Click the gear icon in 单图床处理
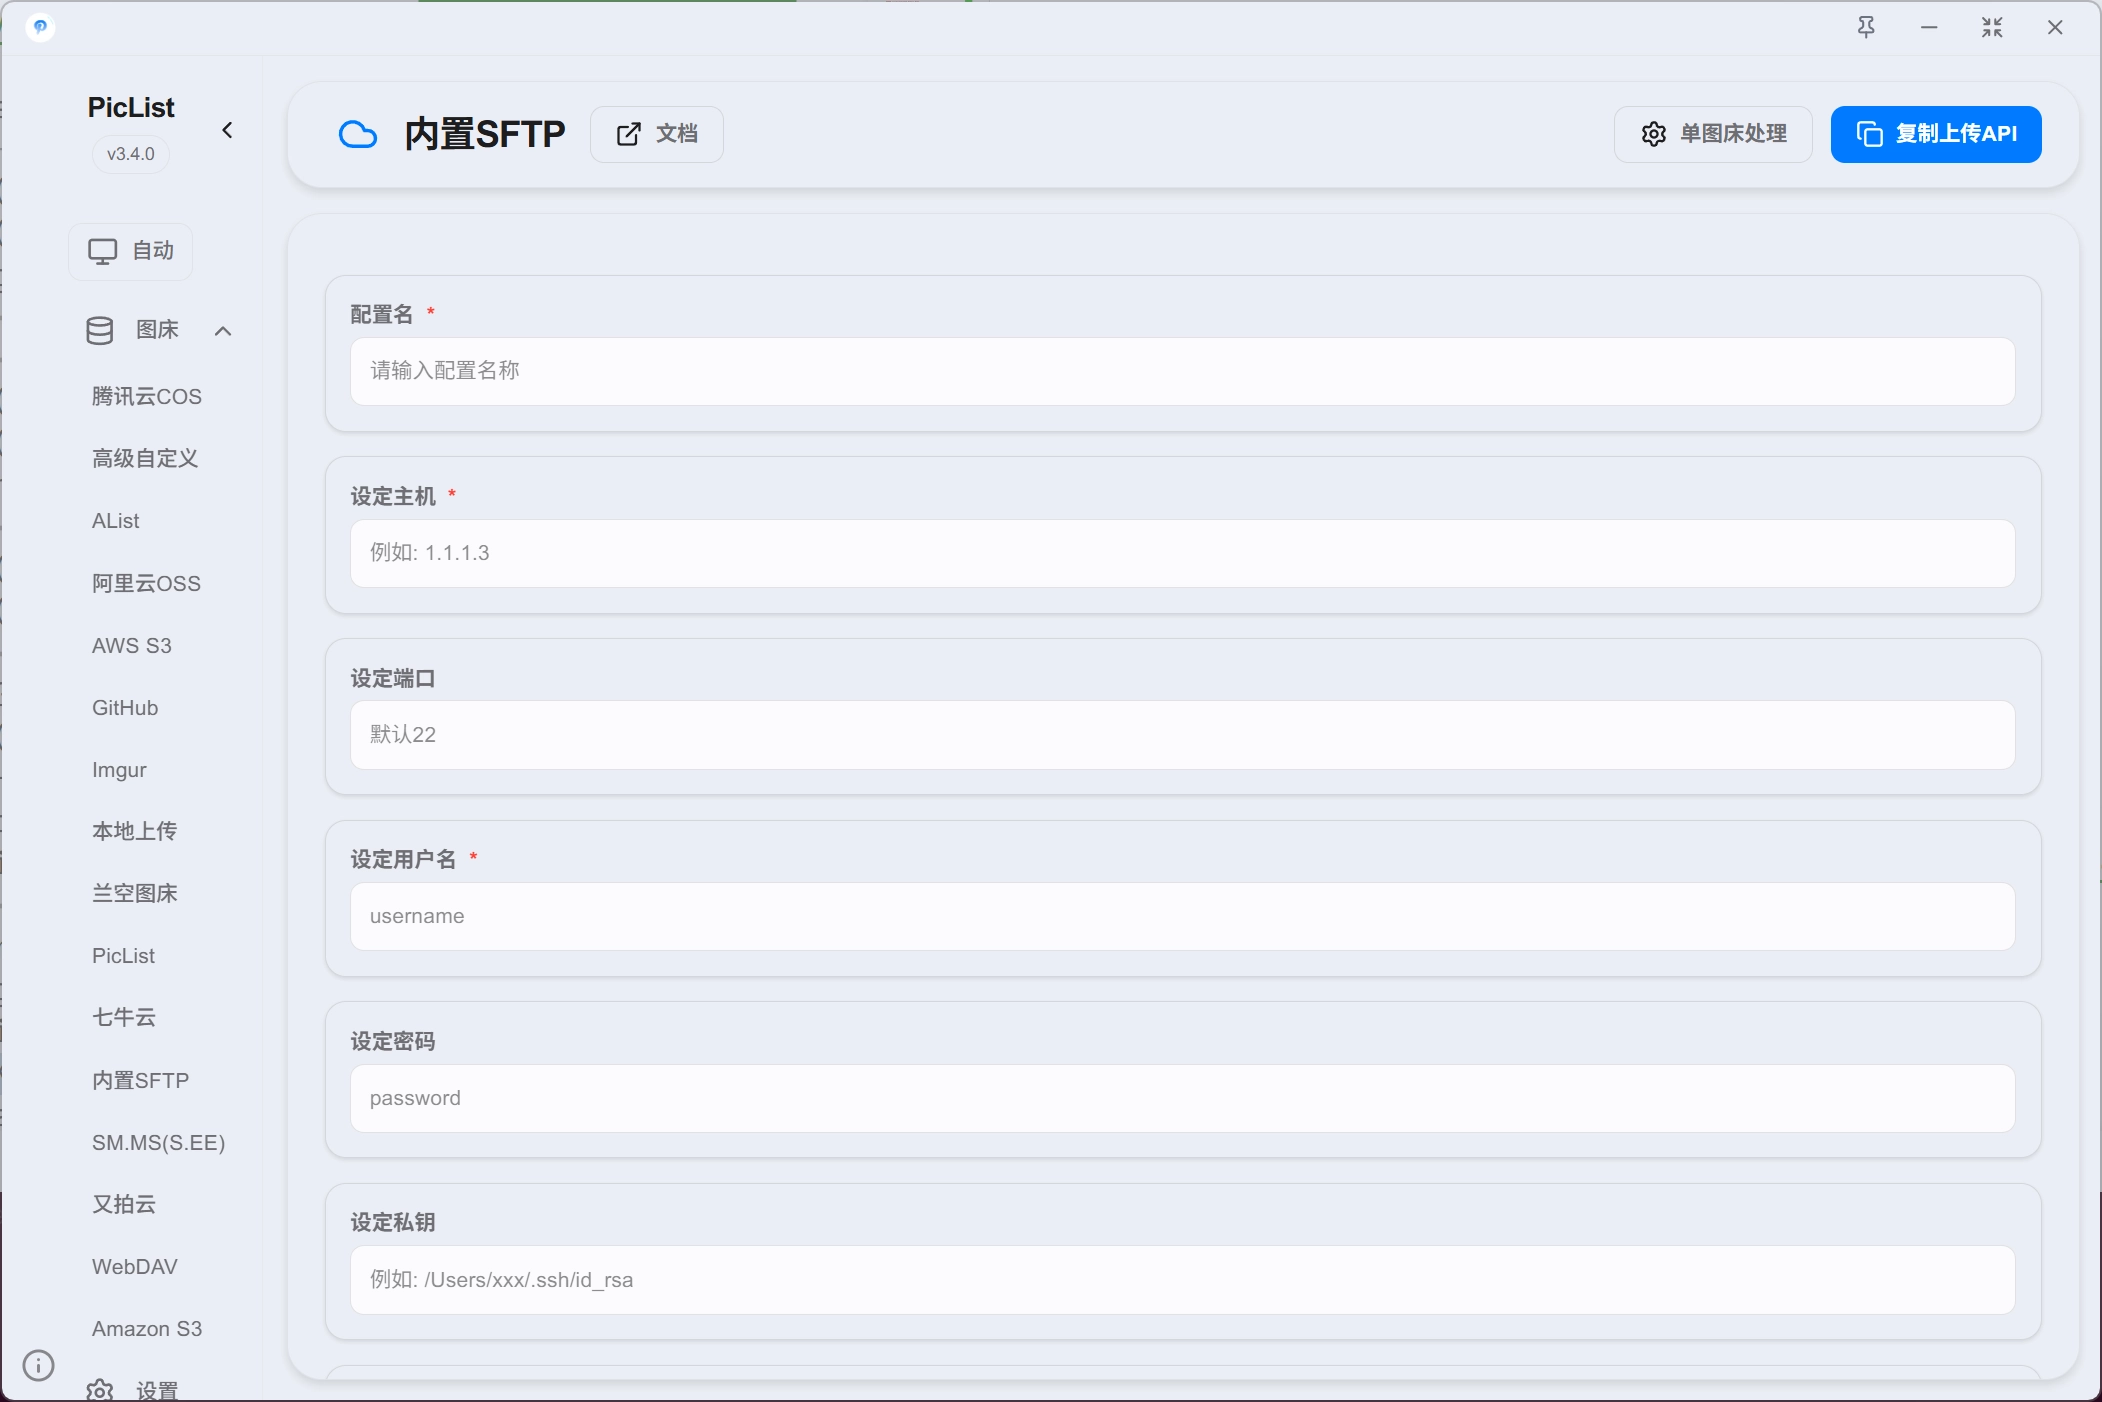The width and height of the screenshot is (2102, 1402). coord(1654,134)
